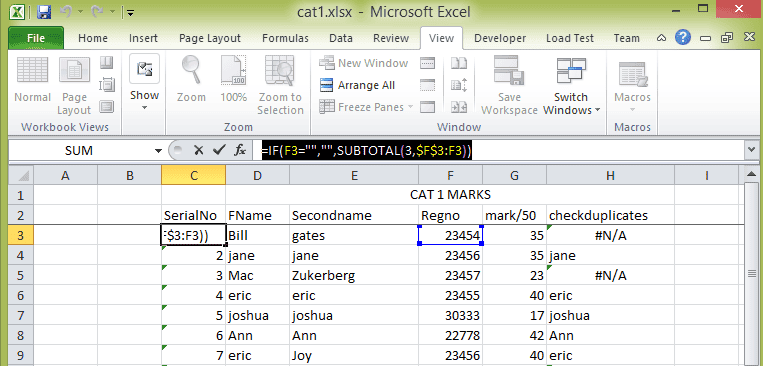The width and height of the screenshot is (763, 366).
Task: Click the Unhide window icon
Action: (427, 107)
